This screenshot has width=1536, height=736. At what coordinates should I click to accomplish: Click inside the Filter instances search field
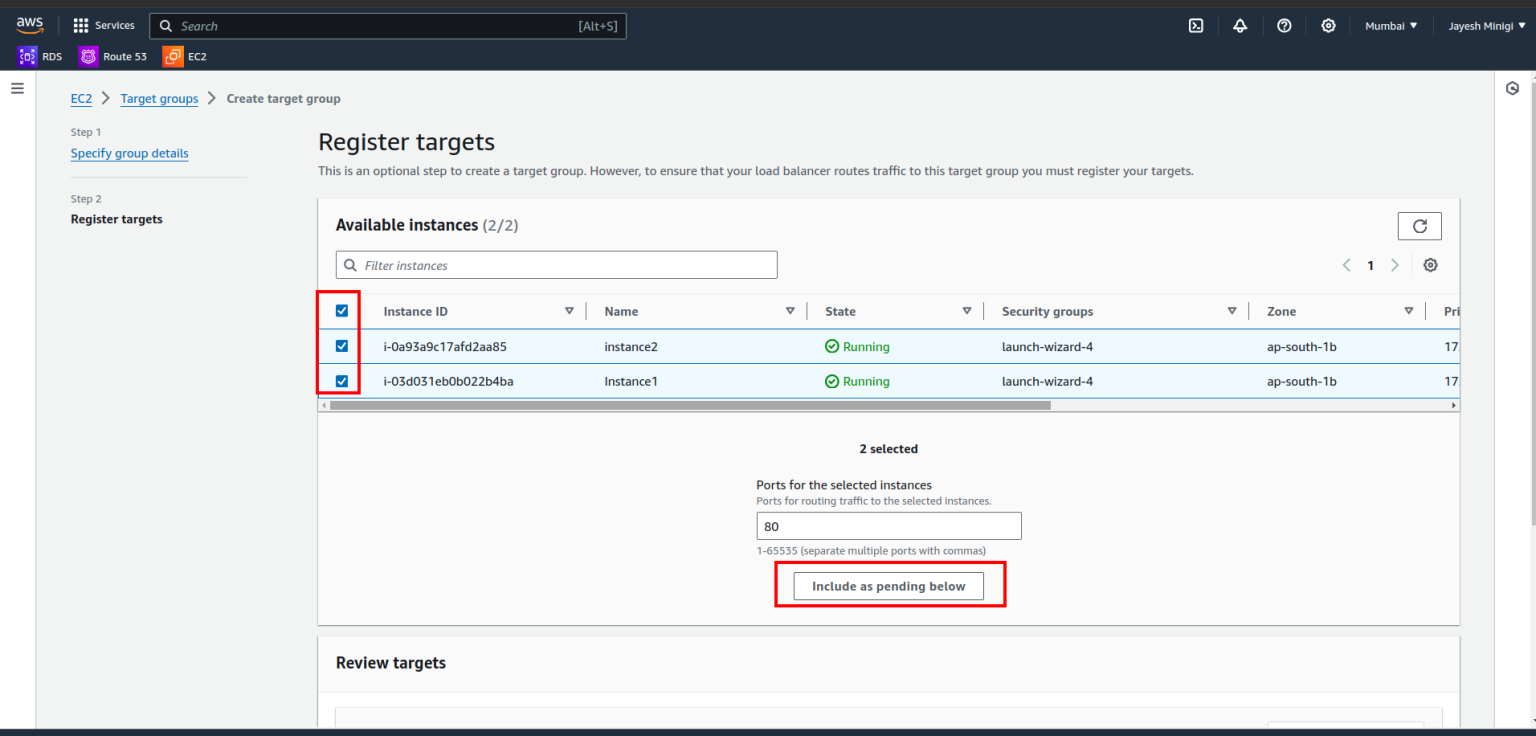coord(556,264)
